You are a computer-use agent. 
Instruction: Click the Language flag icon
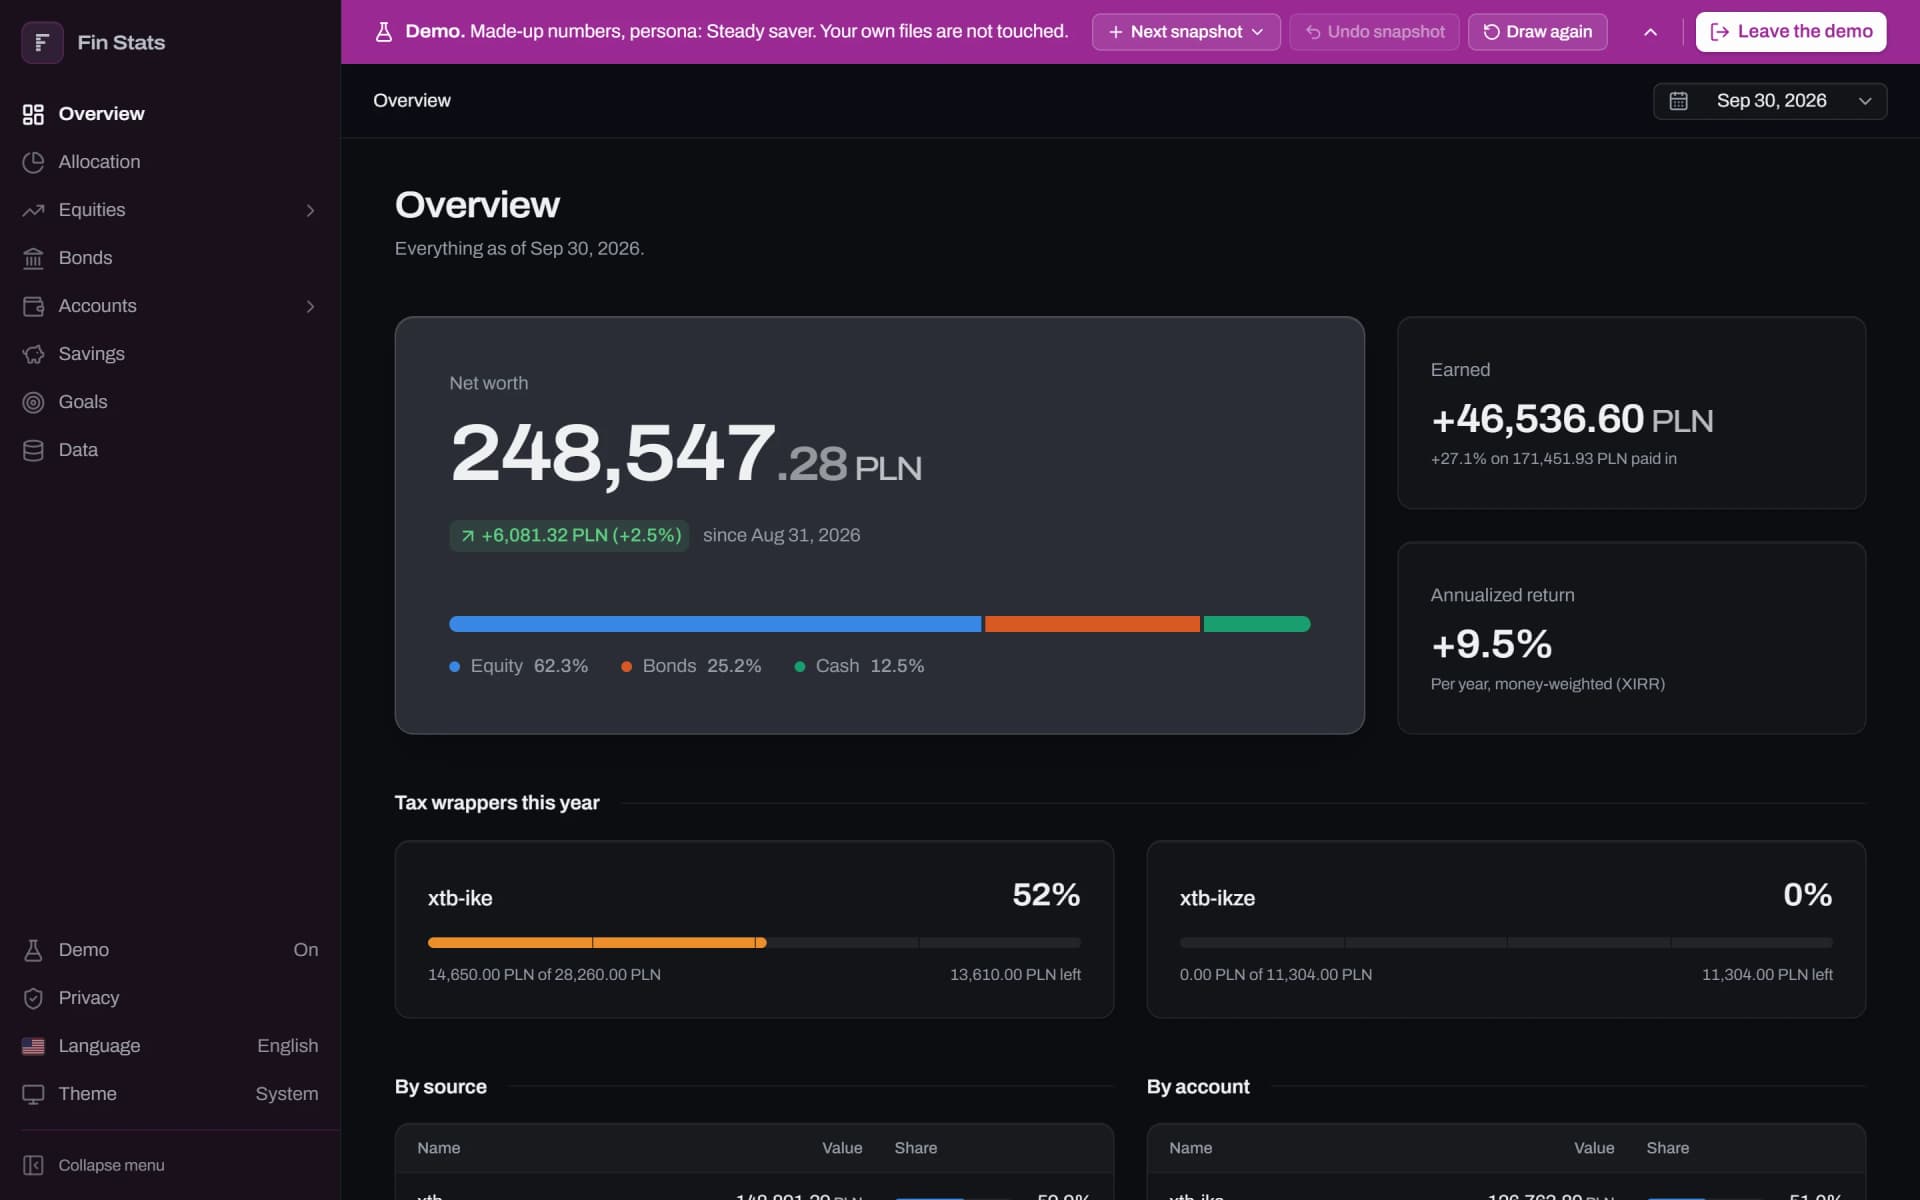click(x=33, y=1046)
